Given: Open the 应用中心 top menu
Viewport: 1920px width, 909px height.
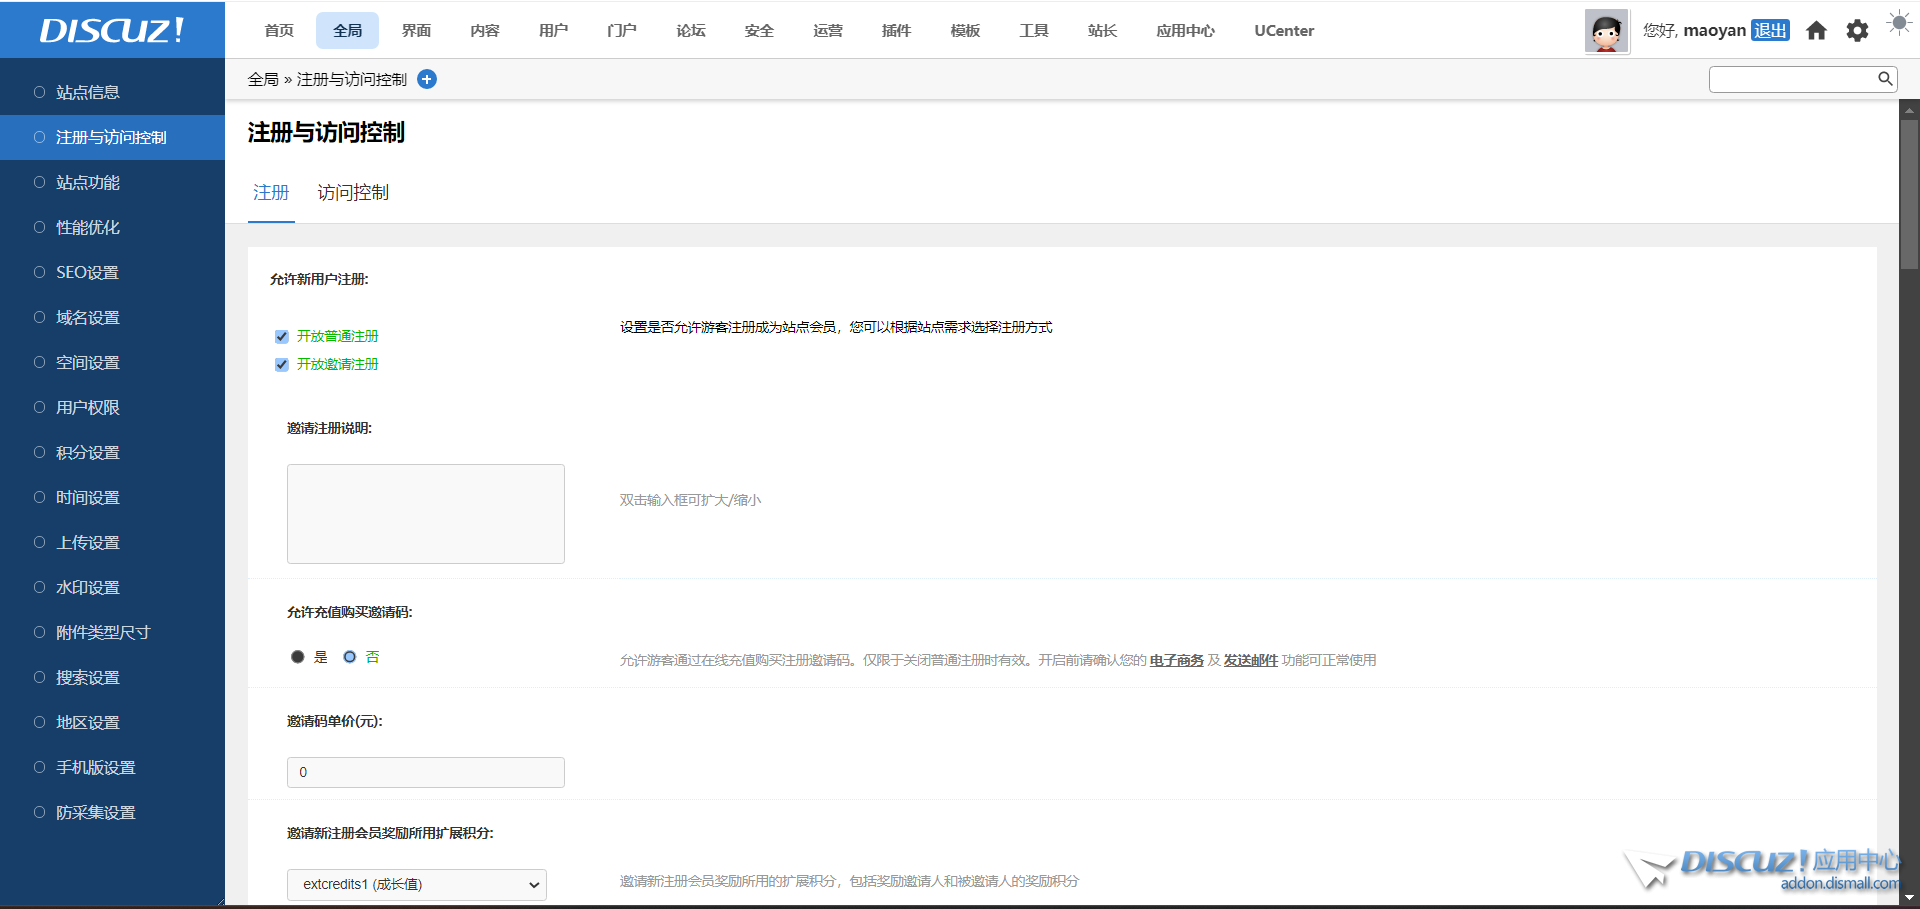Looking at the screenshot, I should tap(1185, 31).
